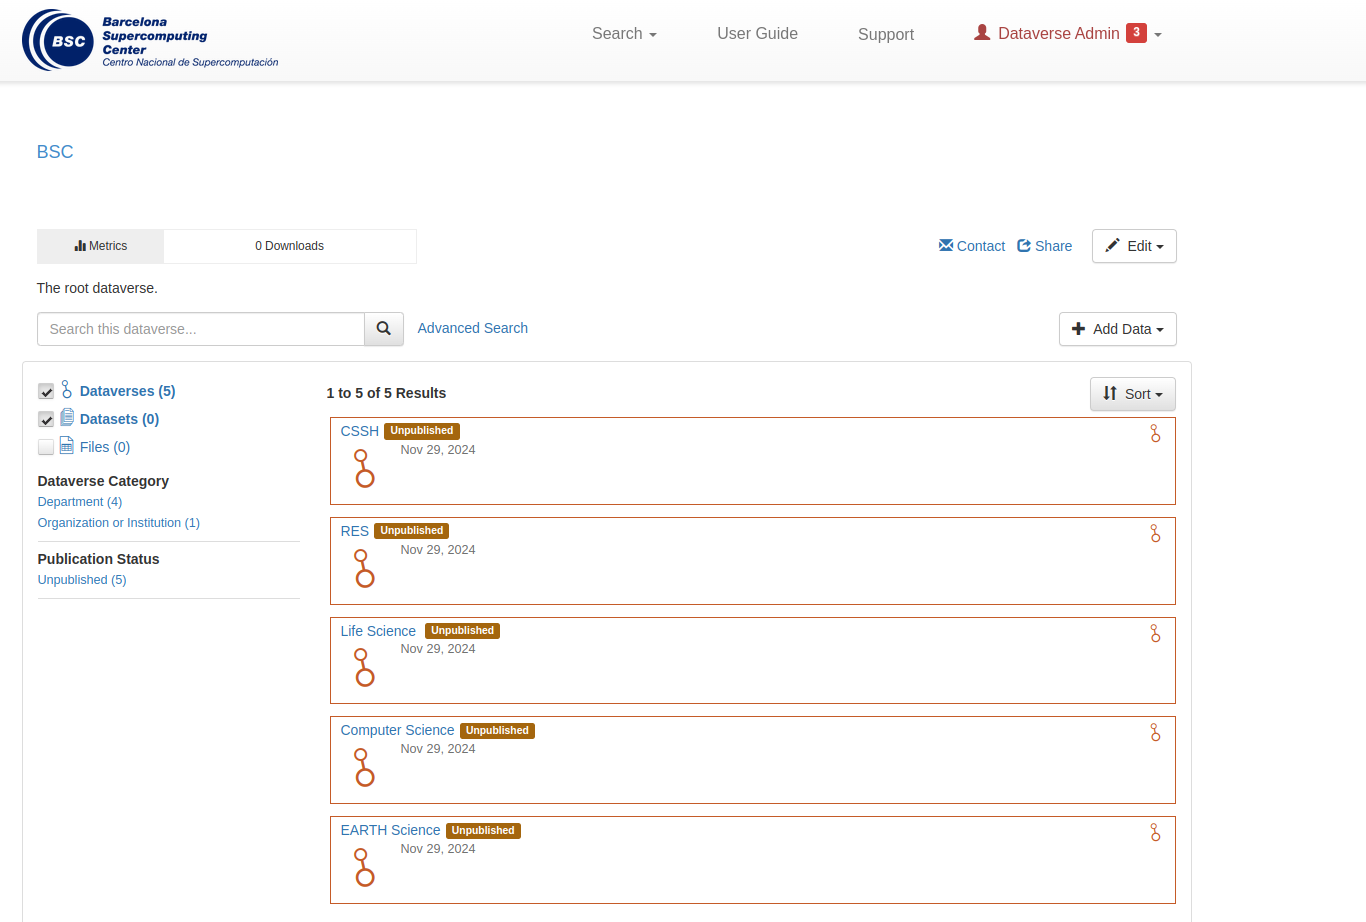1366x922 pixels.
Task: Open the Edit dropdown menu
Action: tap(1134, 246)
